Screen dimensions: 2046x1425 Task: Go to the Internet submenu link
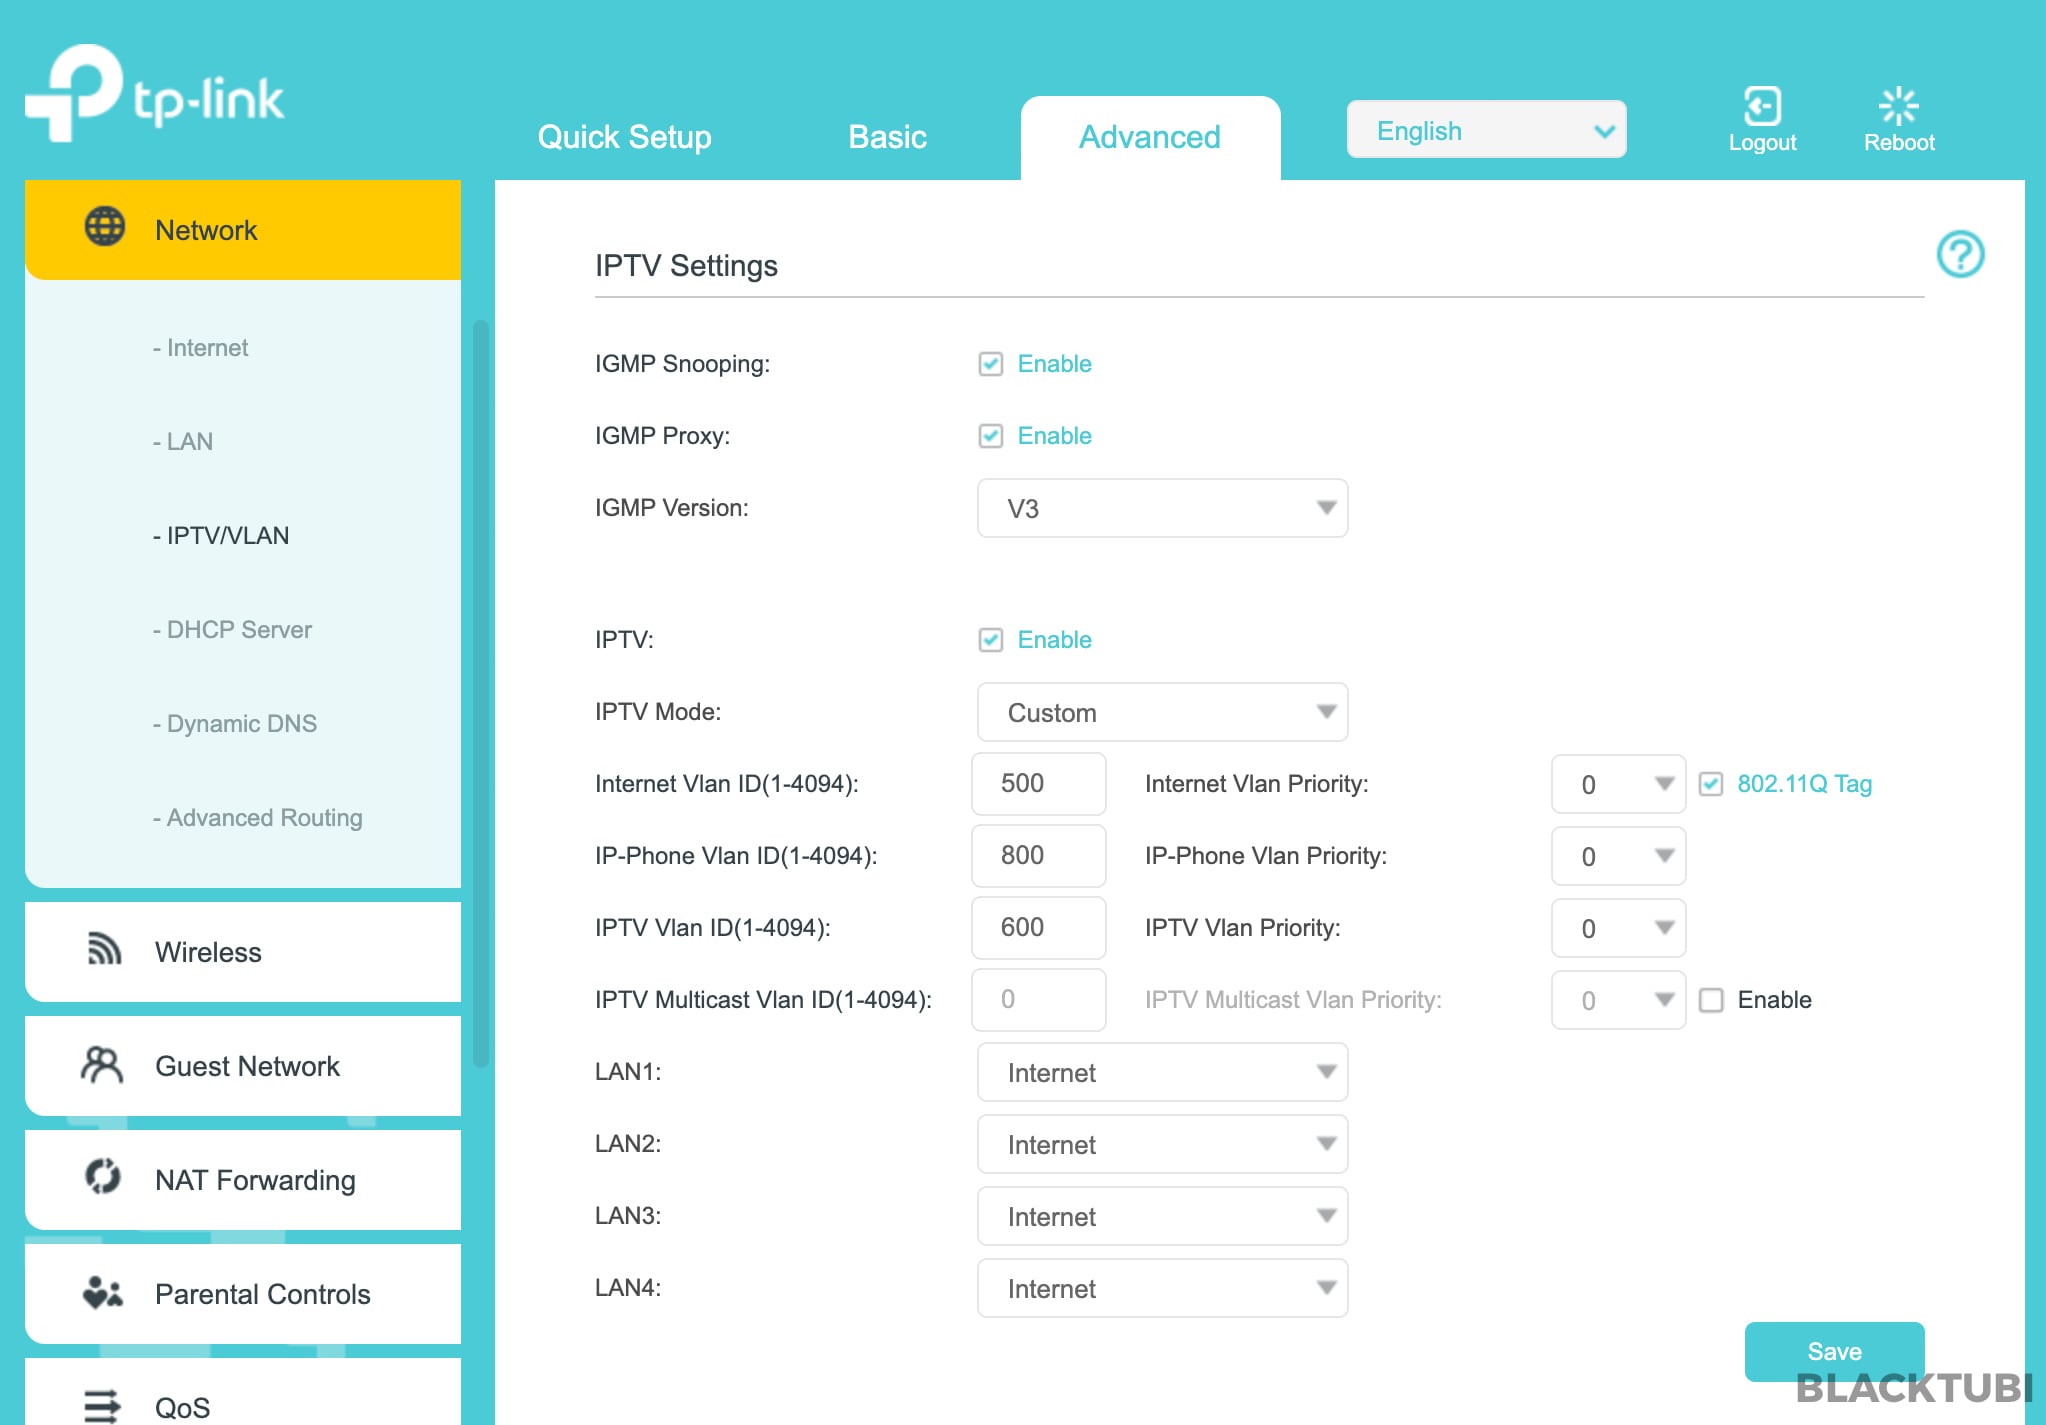(200, 348)
